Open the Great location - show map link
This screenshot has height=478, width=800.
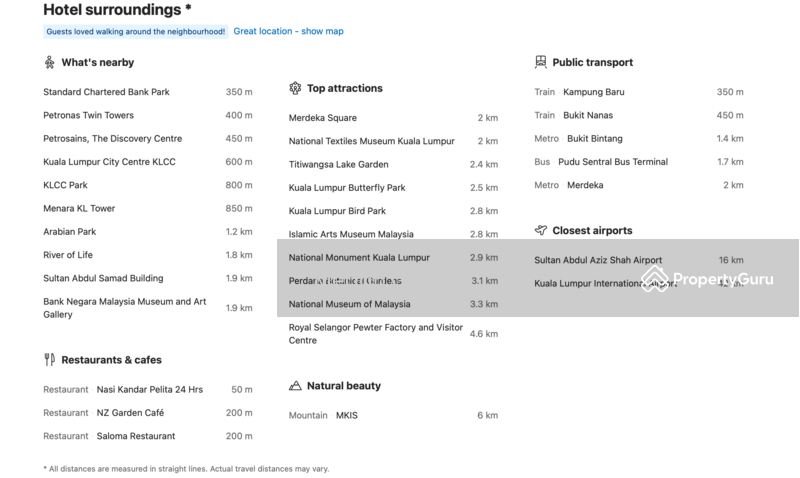(x=288, y=31)
